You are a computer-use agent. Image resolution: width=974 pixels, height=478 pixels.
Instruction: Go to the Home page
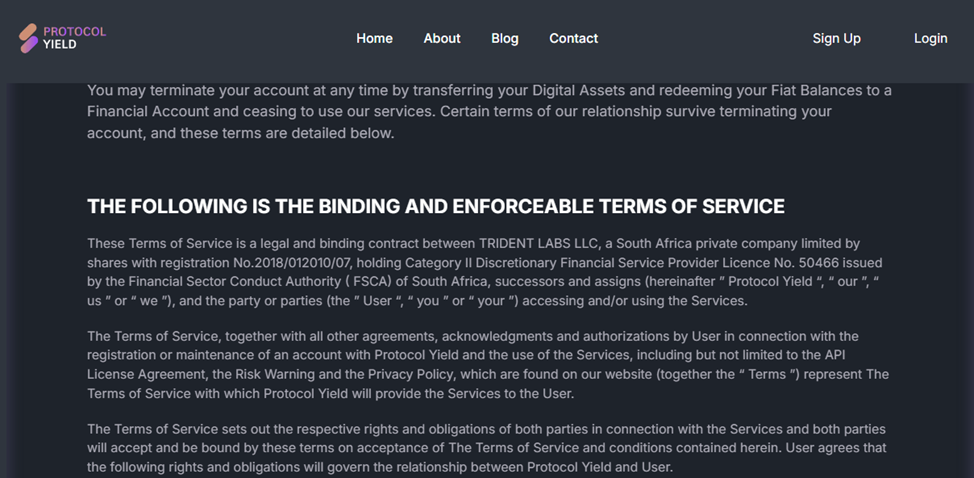pyautogui.click(x=374, y=38)
